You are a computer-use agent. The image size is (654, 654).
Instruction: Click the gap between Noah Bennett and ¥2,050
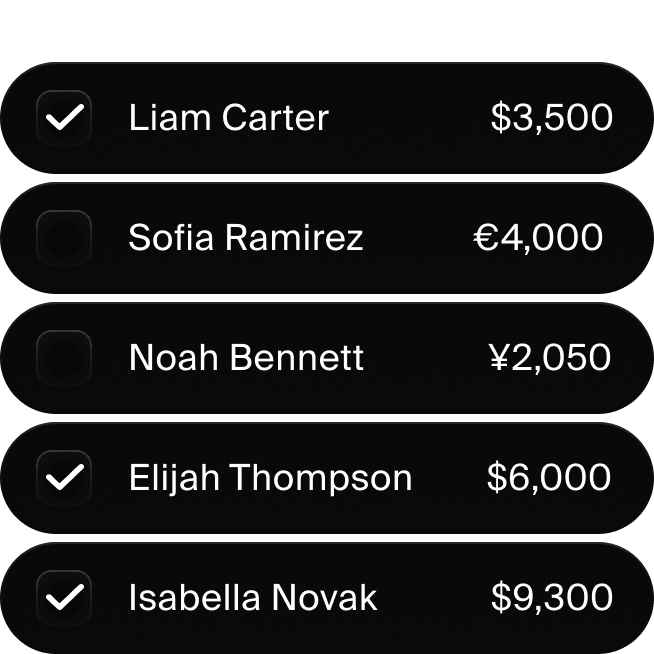pos(425,358)
